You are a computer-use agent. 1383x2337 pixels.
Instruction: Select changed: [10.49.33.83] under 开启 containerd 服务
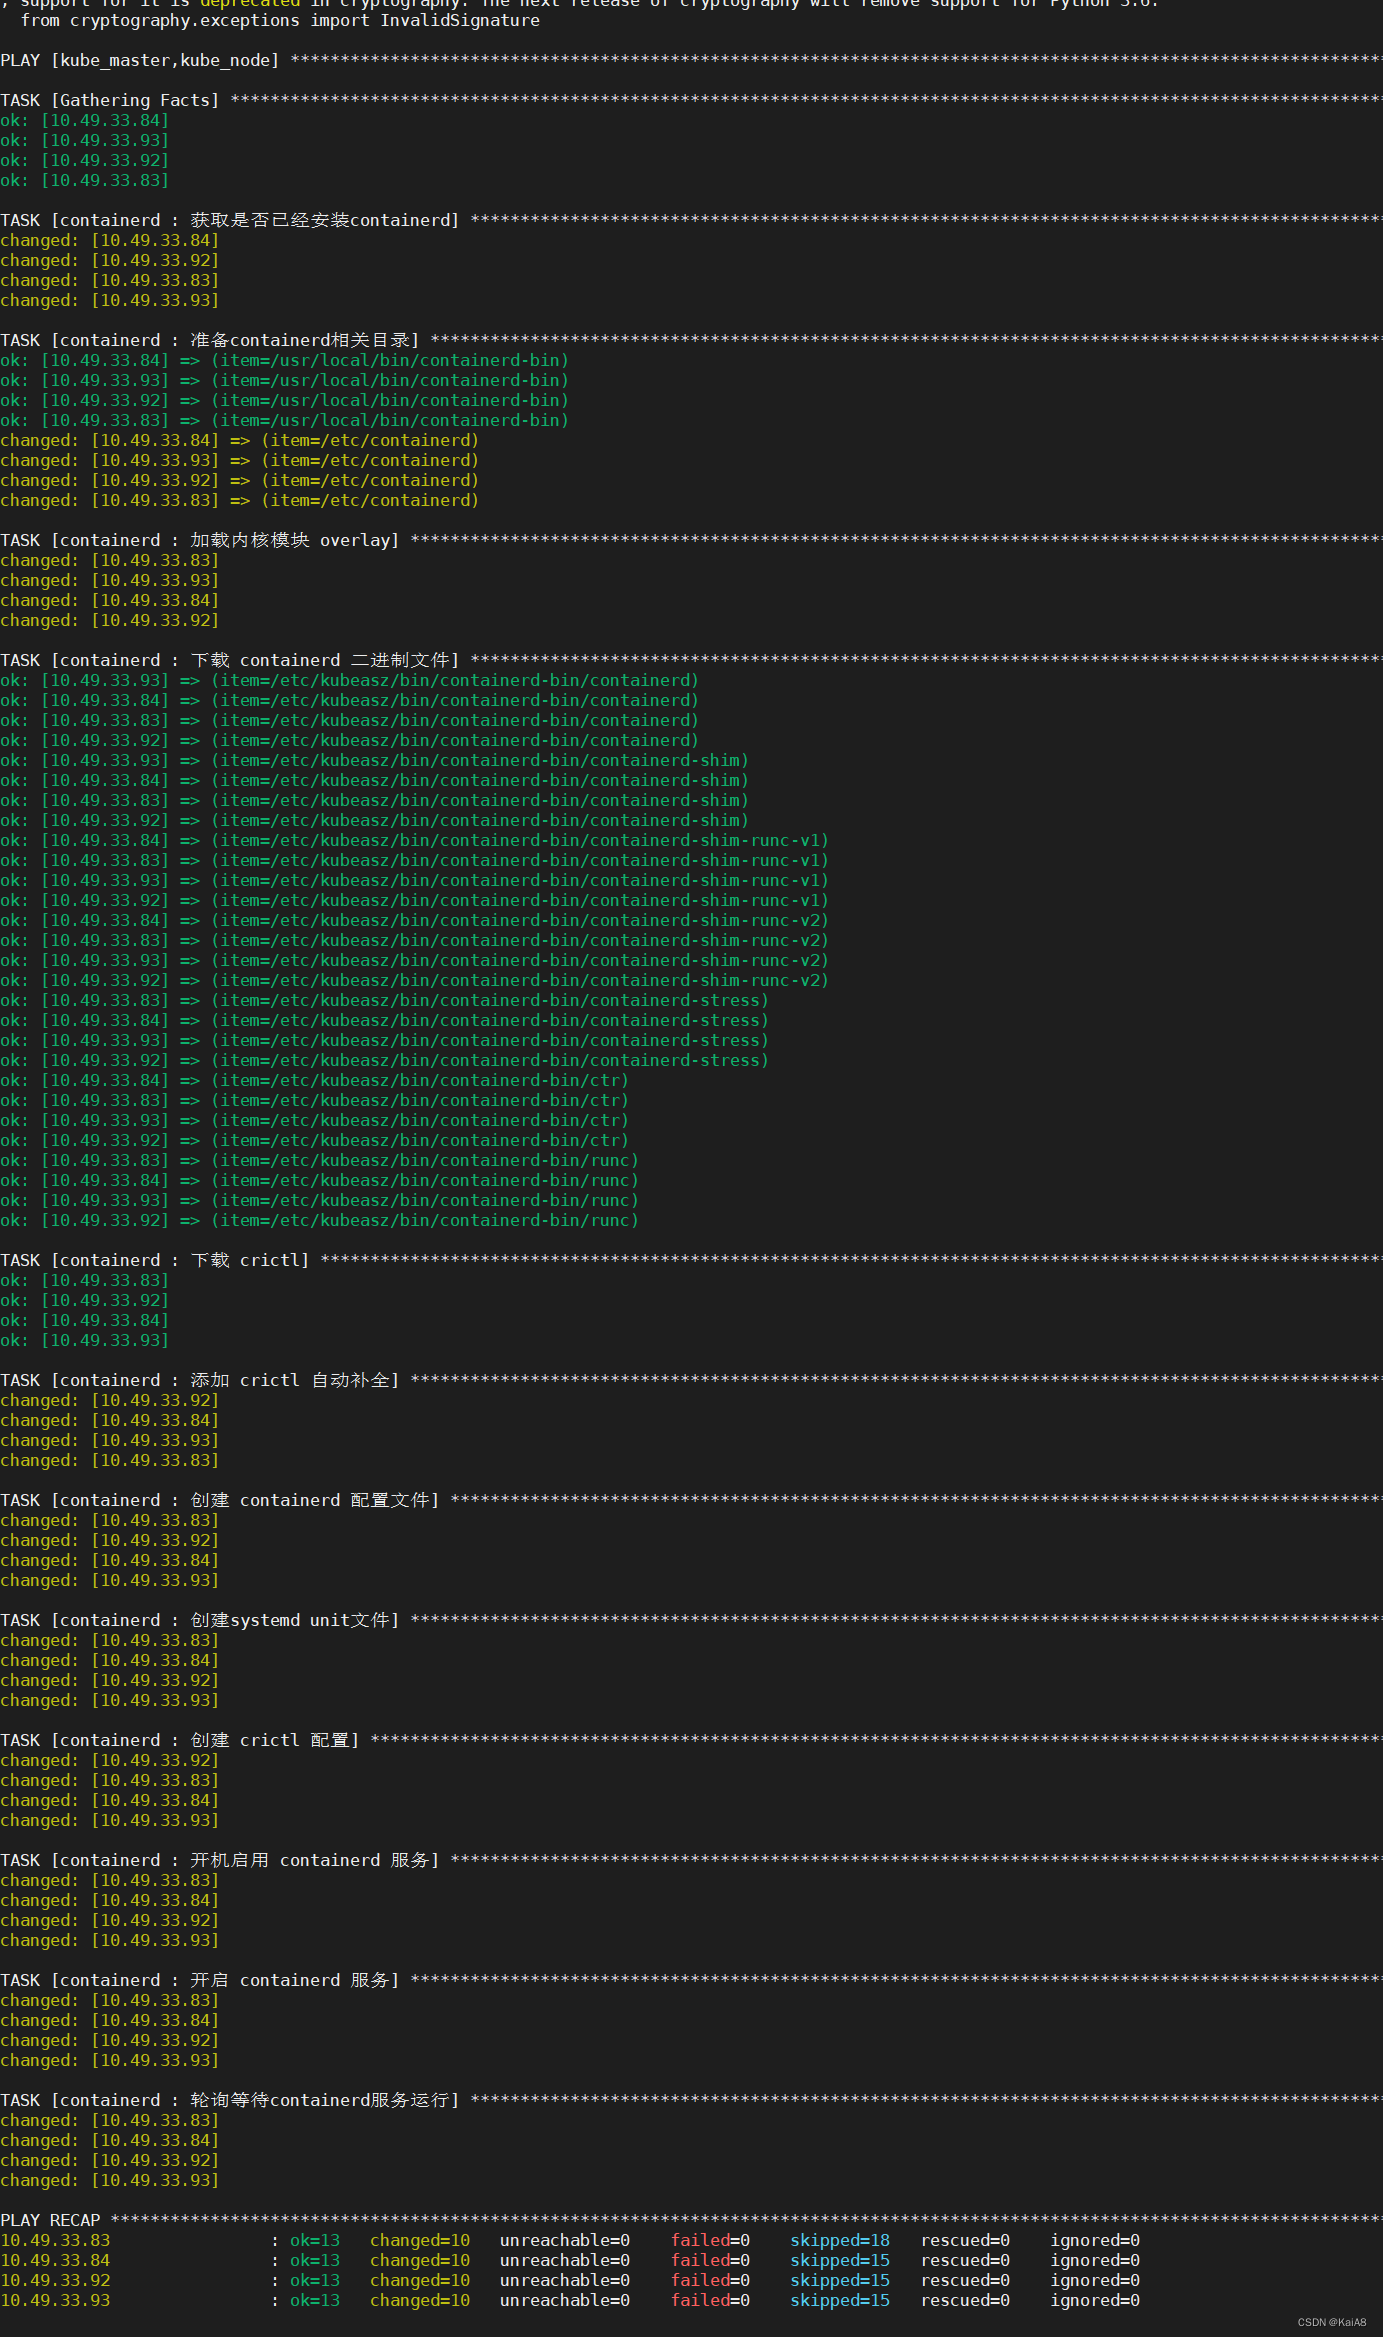tap(110, 2000)
